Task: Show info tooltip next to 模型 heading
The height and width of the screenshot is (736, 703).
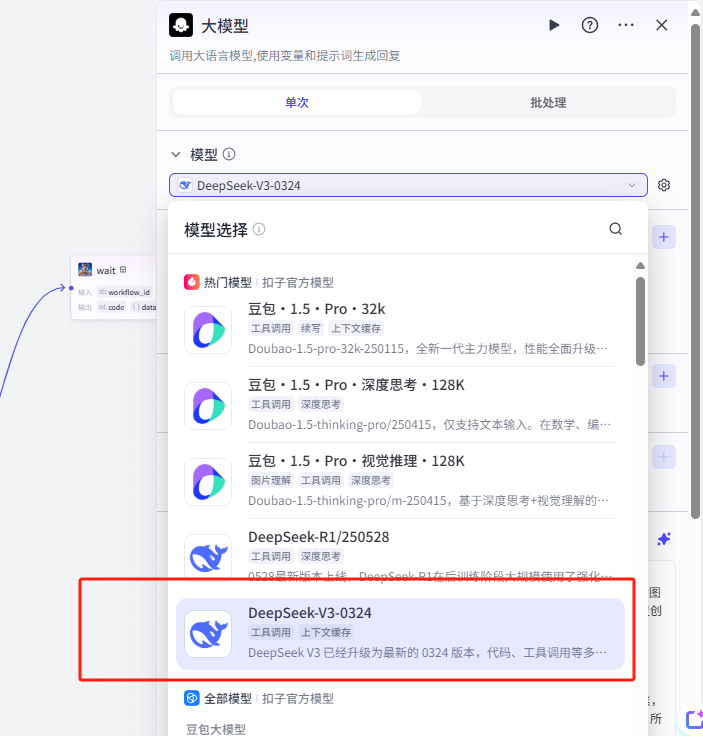Action: [229, 154]
